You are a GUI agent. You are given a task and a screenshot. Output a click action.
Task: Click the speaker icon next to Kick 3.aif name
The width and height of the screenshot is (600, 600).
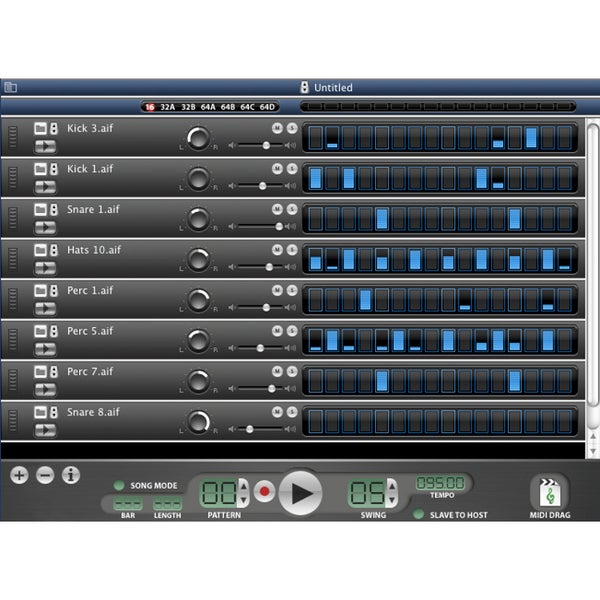click(x=54, y=128)
